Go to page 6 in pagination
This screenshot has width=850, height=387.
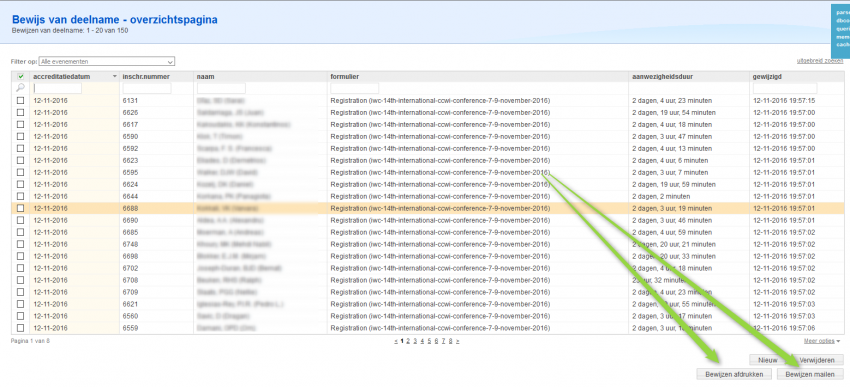pos(436,341)
